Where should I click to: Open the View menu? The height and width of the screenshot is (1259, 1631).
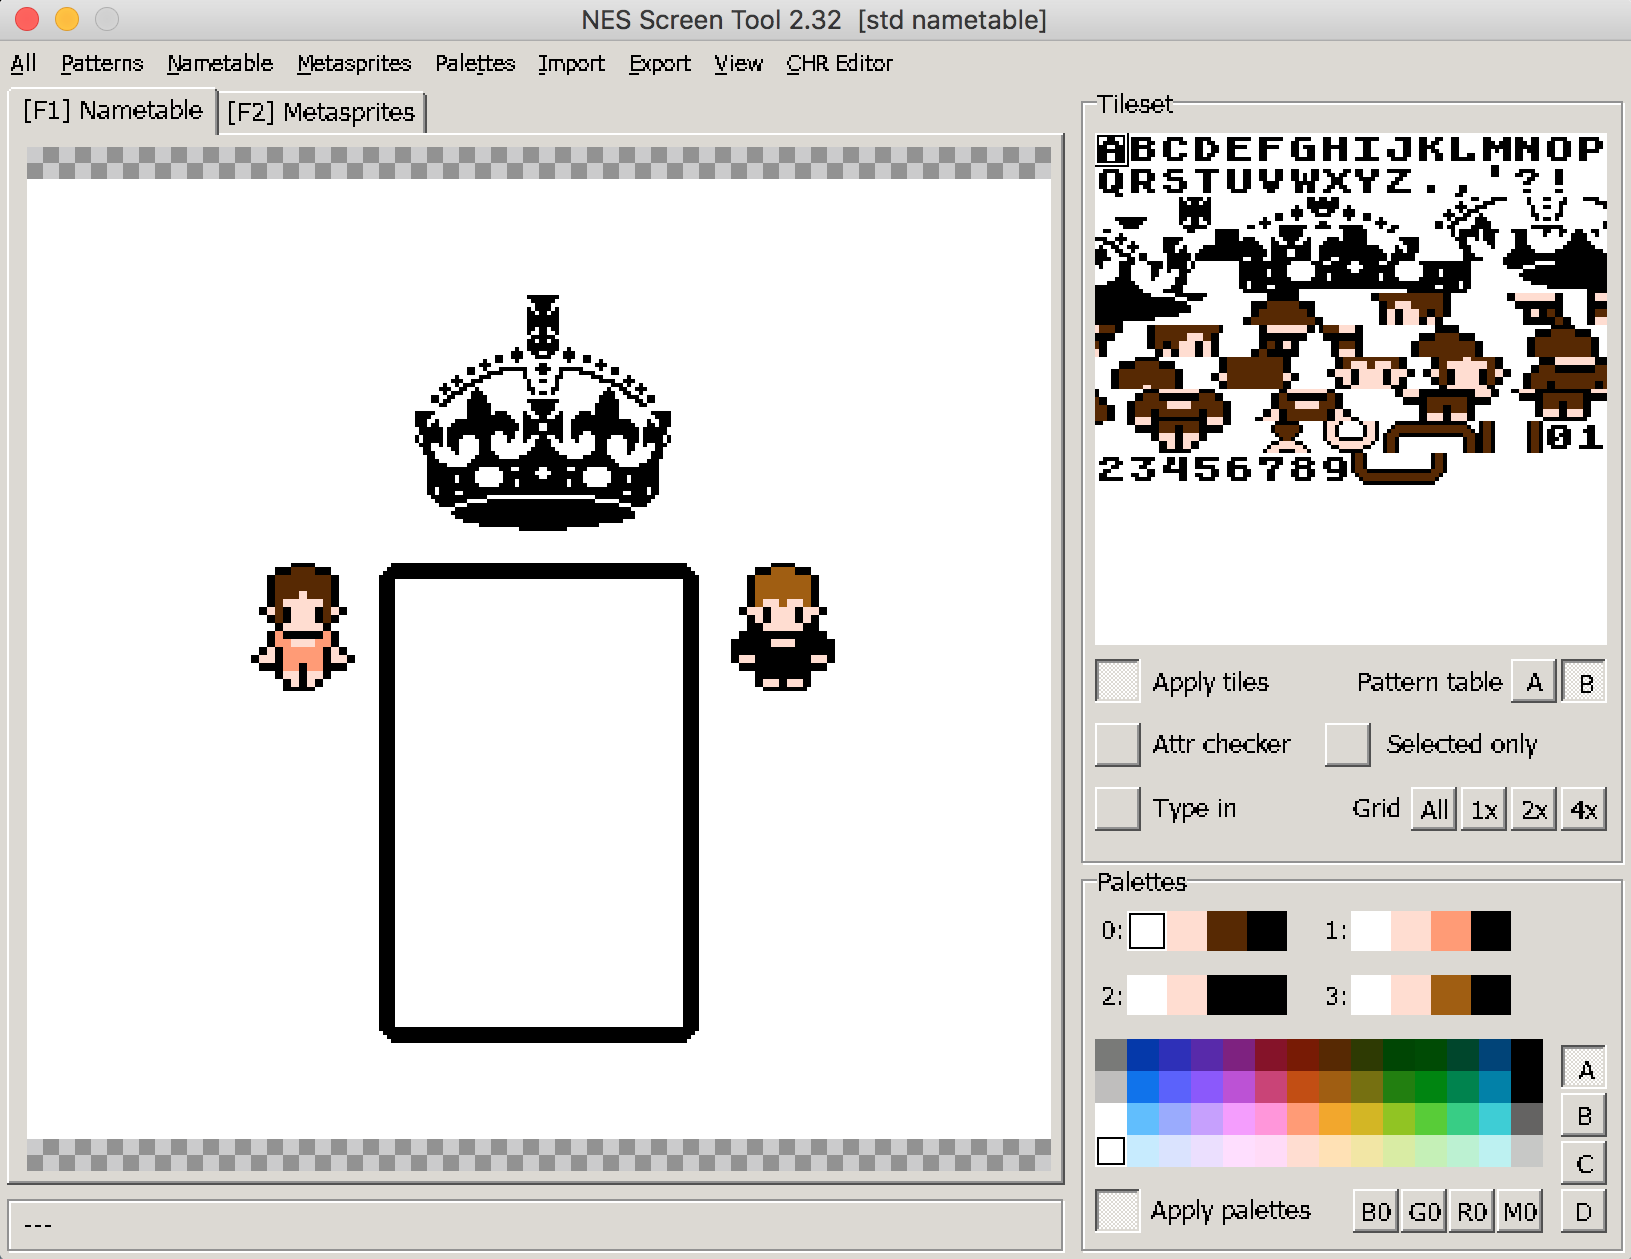coord(738,63)
